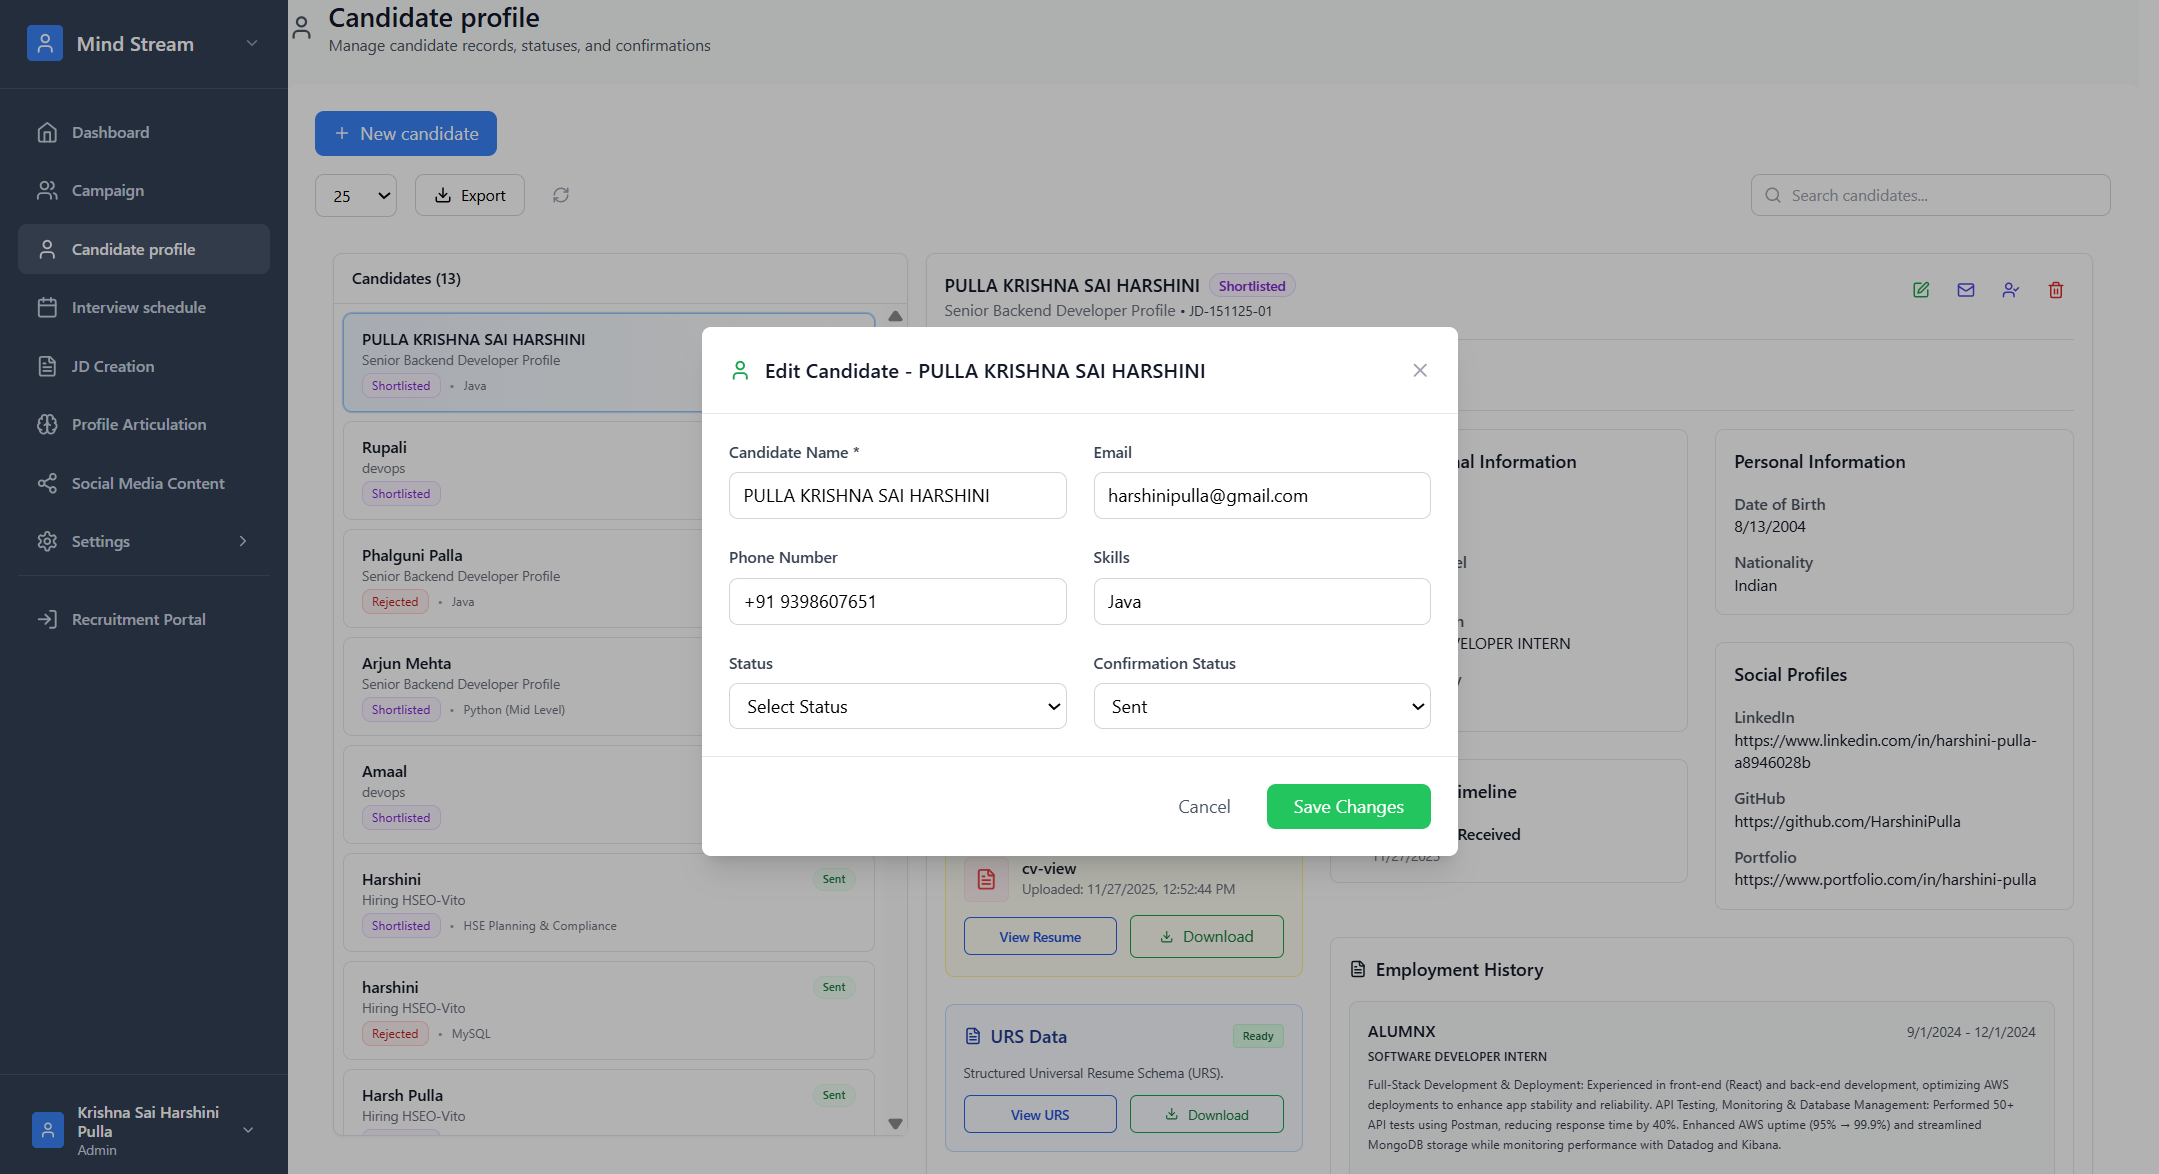Open Social Media Content page
The height and width of the screenshot is (1174, 2159).
coord(147,483)
